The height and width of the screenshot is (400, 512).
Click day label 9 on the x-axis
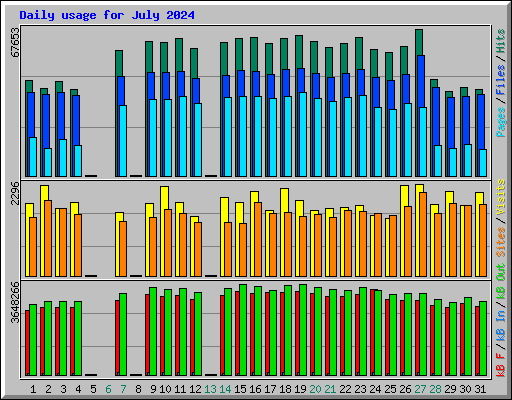click(x=153, y=389)
